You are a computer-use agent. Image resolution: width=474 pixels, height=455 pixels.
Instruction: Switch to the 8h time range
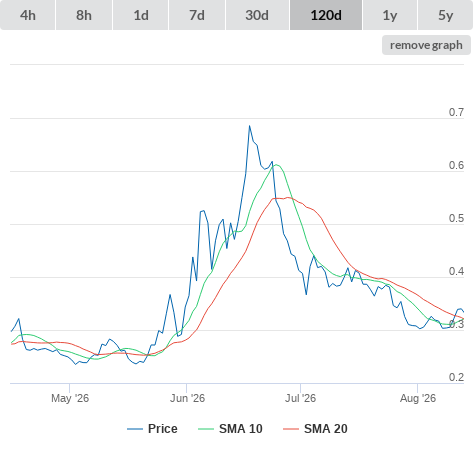(x=84, y=15)
